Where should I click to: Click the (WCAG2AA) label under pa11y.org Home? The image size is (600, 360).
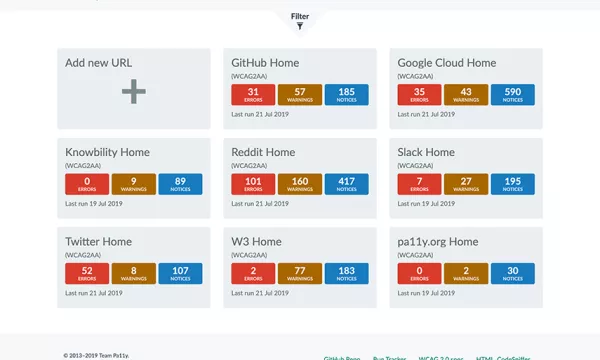(x=415, y=255)
